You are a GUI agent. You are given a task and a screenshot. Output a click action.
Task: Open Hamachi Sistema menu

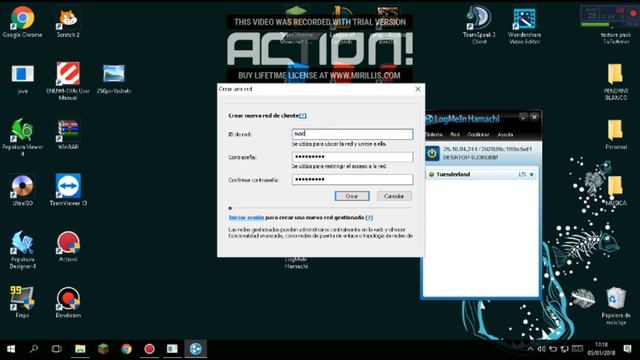[x=434, y=134]
